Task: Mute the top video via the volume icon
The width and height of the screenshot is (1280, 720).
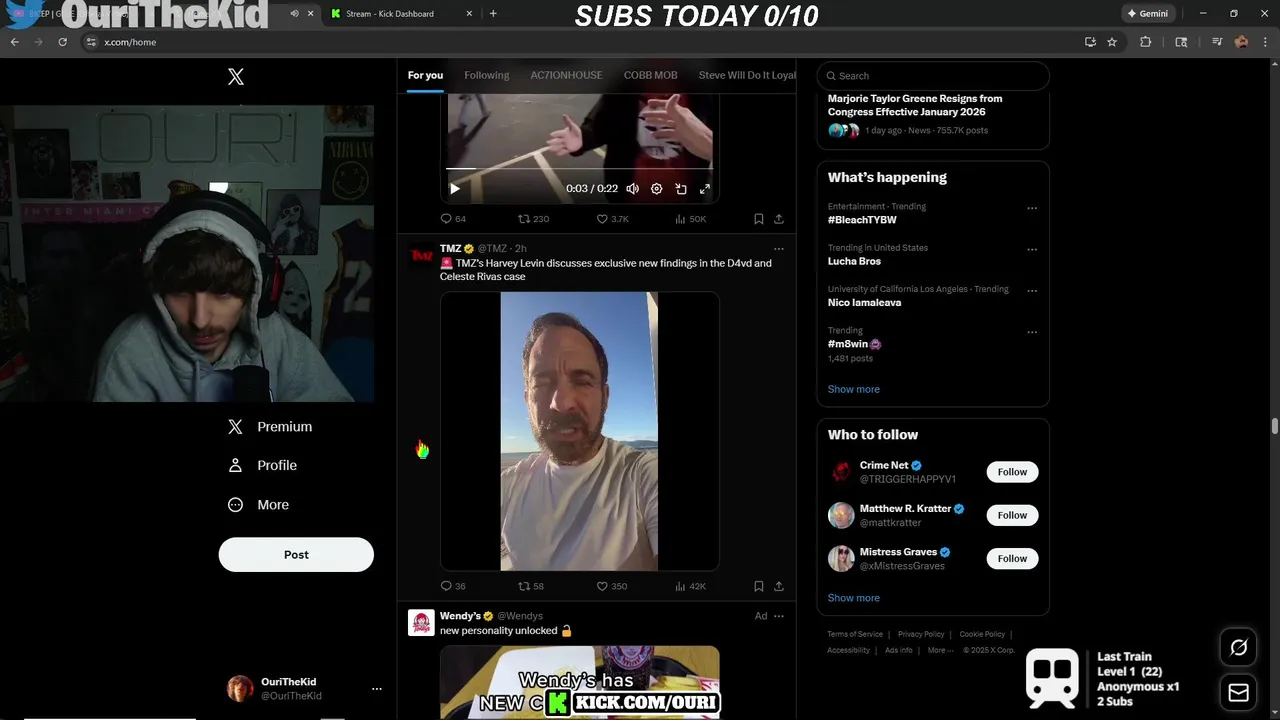Action: 632,188
